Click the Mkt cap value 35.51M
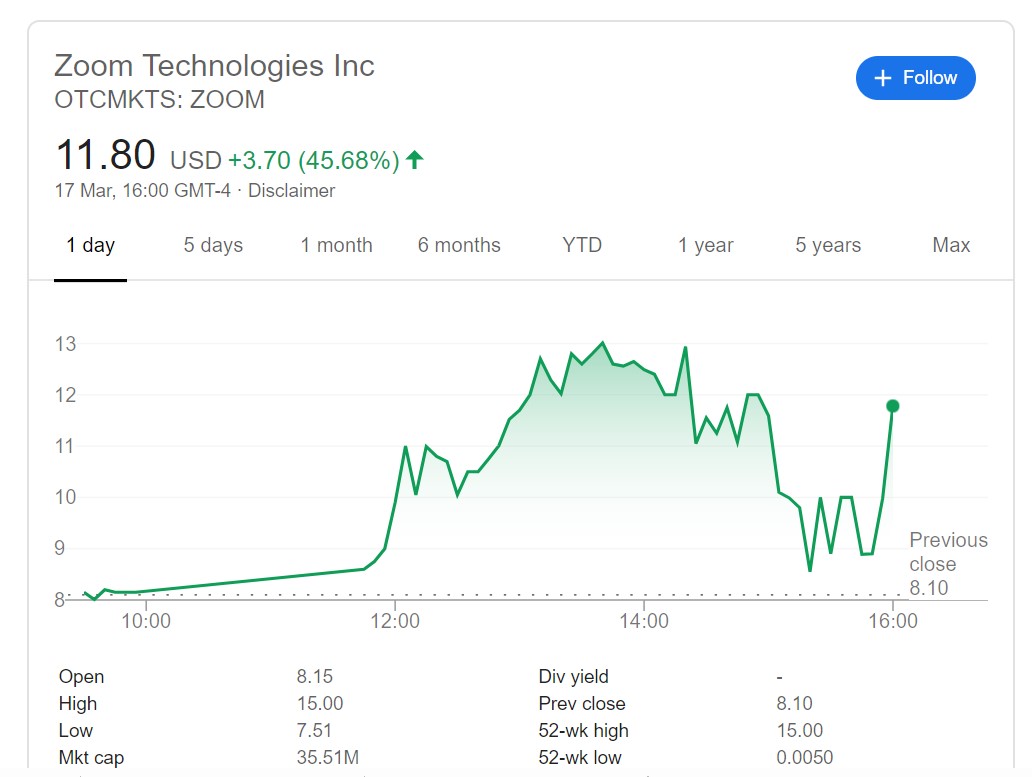The height and width of the screenshot is (777, 1032). click(327, 758)
